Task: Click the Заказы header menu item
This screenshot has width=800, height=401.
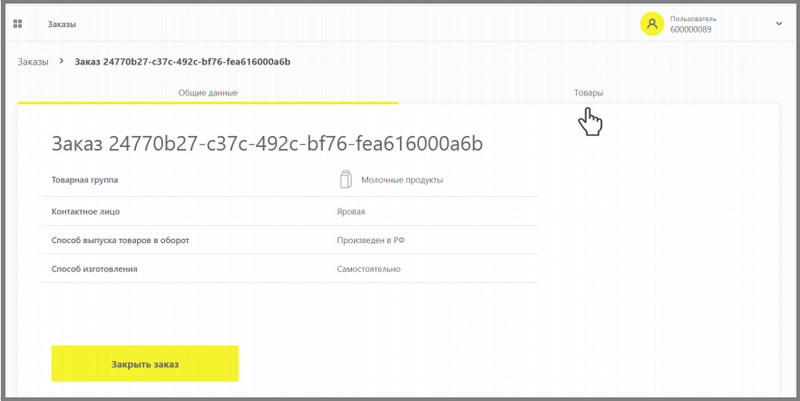Action: coord(62,24)
